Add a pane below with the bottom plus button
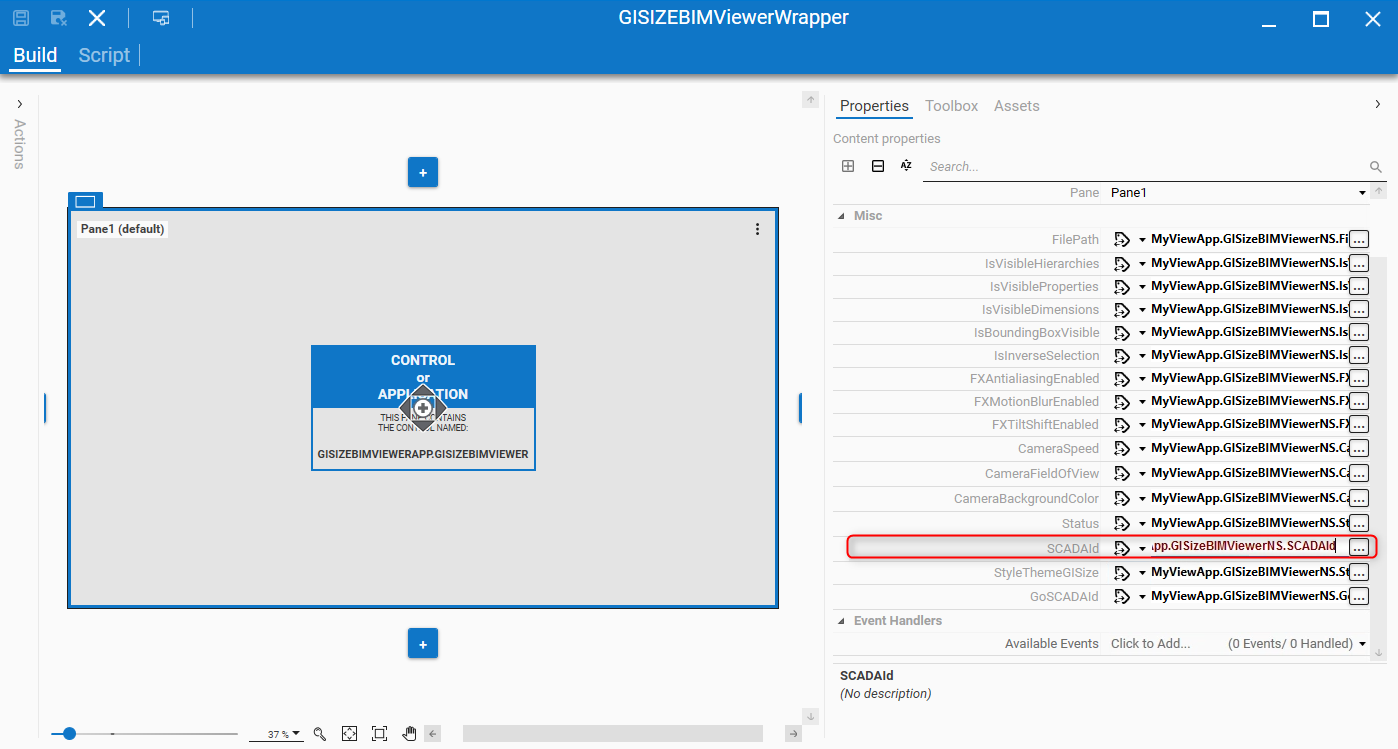 click(x=423, y=643)
